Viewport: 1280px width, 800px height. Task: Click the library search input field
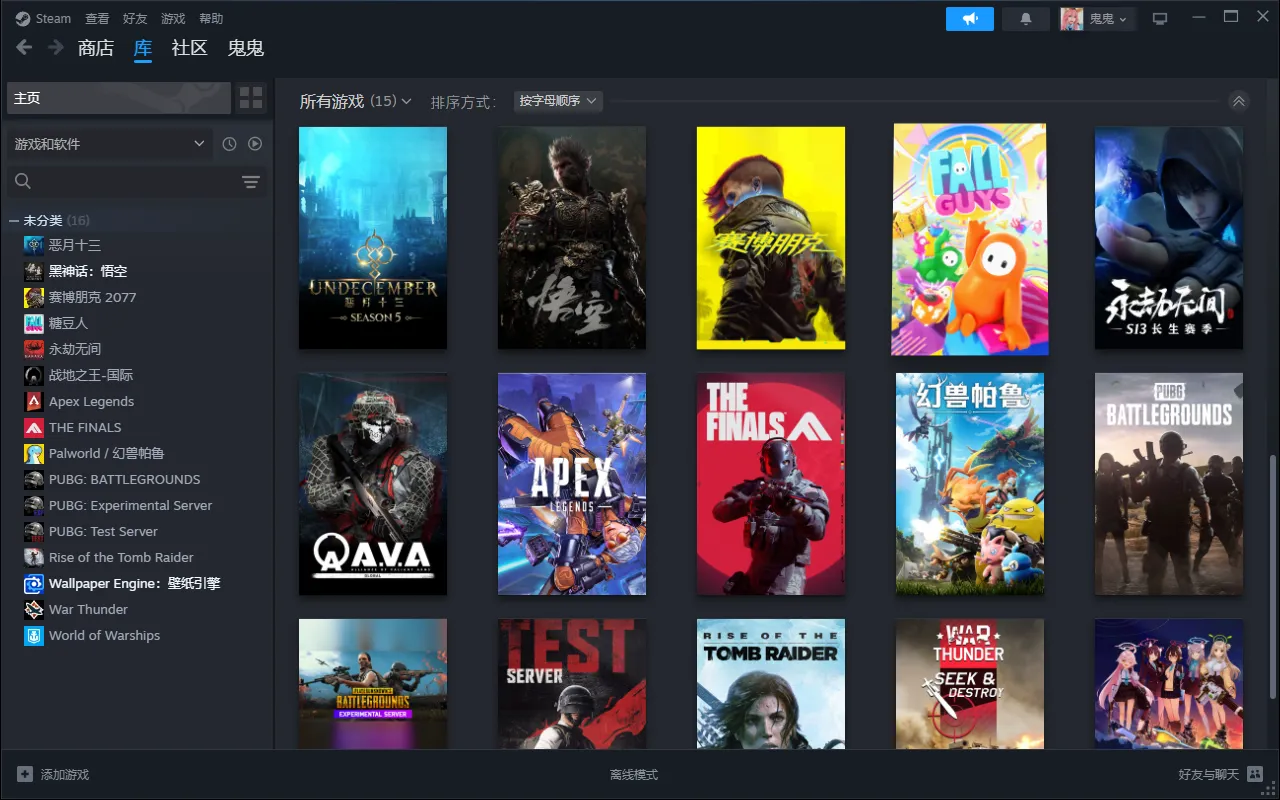point(136,182)
